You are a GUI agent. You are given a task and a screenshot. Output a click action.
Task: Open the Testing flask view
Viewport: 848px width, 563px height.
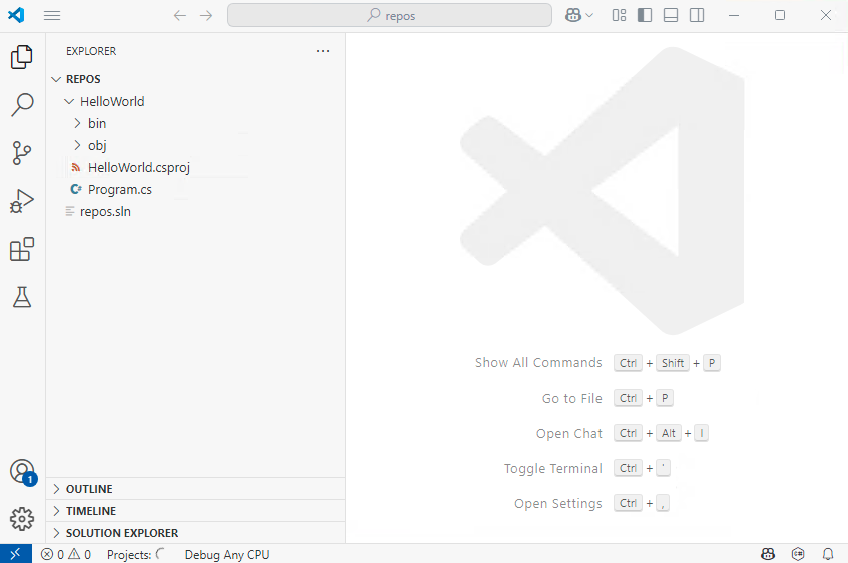coord(22,297)
